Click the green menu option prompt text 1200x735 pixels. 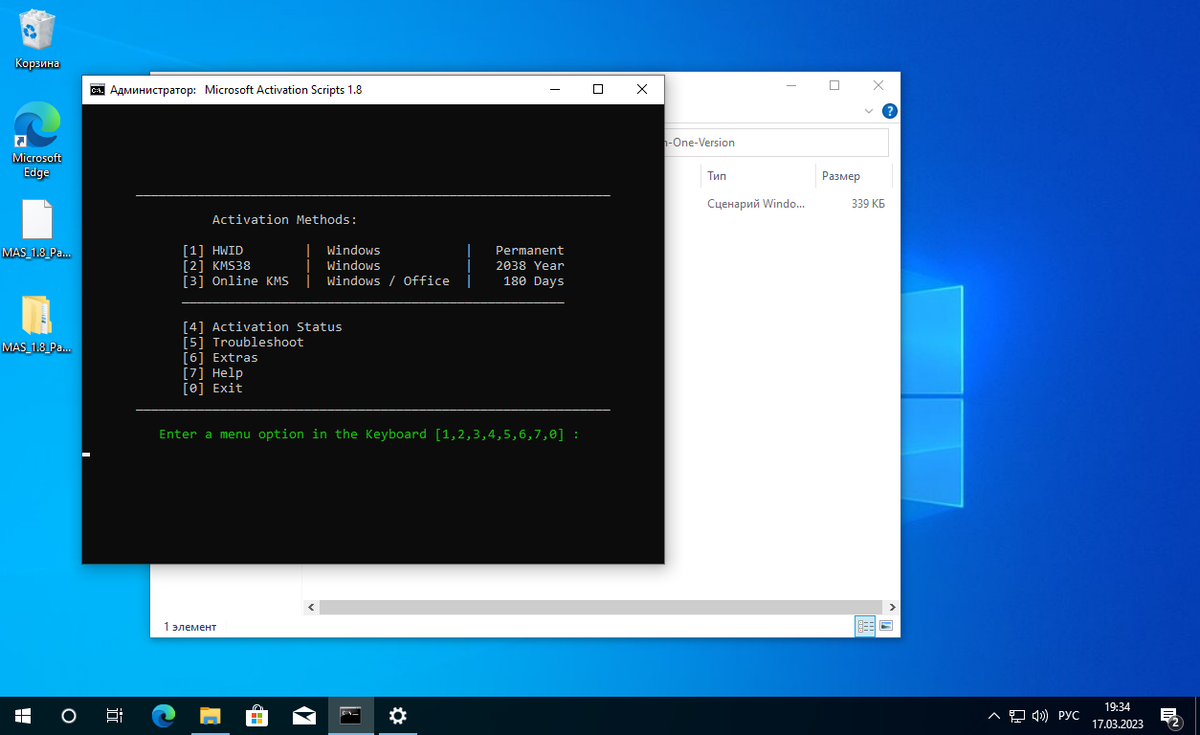coord(369,434)
